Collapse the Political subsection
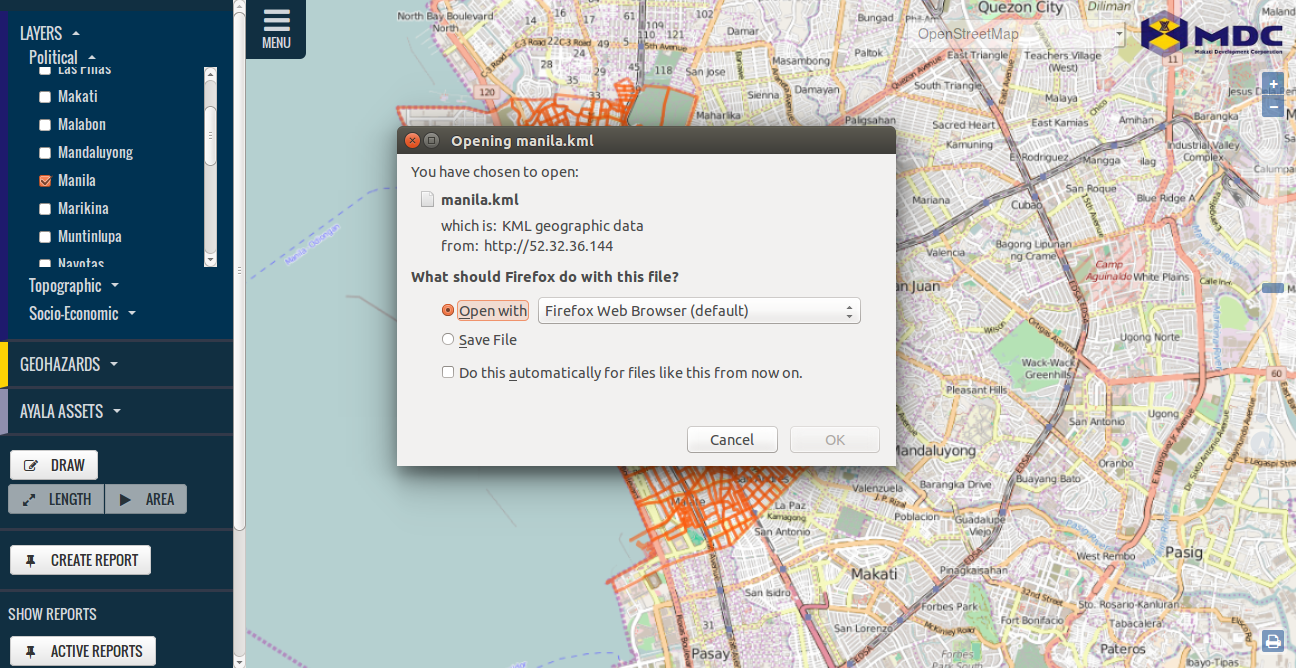This screenshot has width=1296, height=668. [62, 57]
